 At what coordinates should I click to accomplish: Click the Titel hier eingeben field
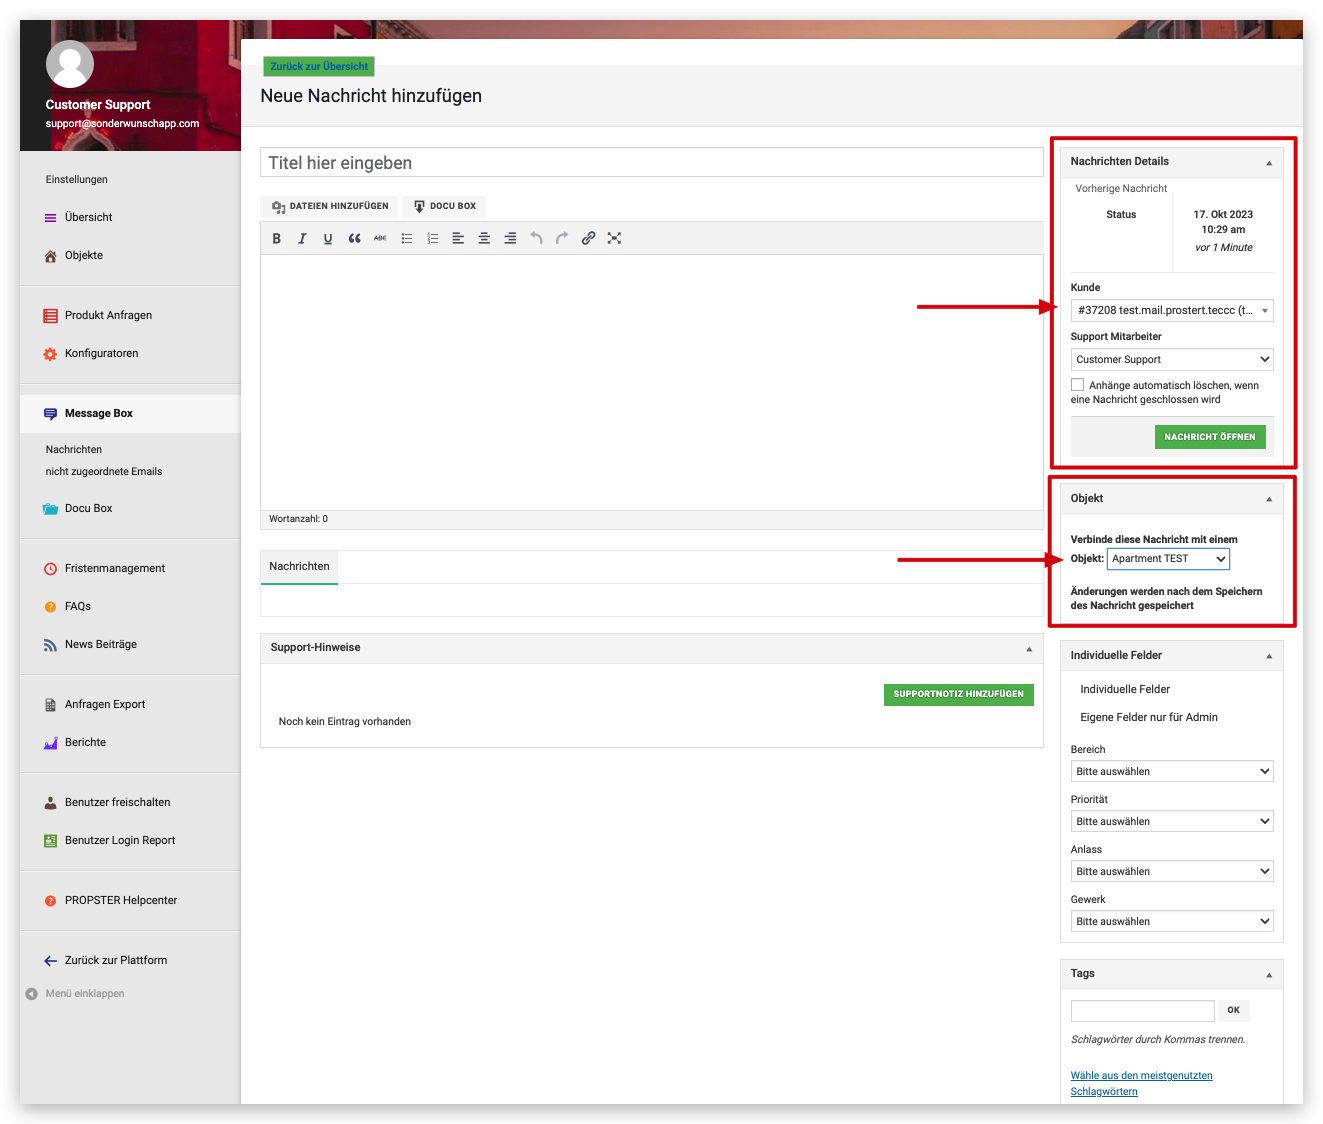coord(652,163)
